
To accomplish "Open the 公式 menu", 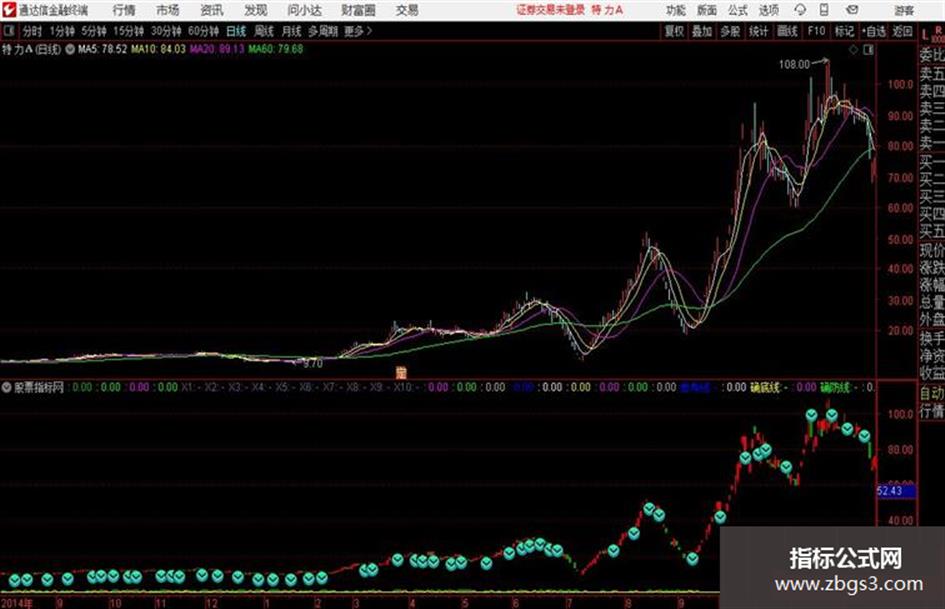I will coord(738,10).
